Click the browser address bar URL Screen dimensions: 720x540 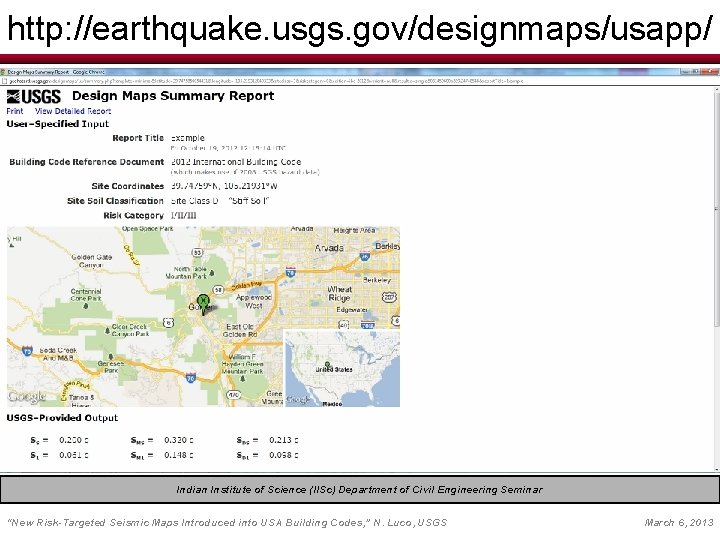(x=266, y=81)
